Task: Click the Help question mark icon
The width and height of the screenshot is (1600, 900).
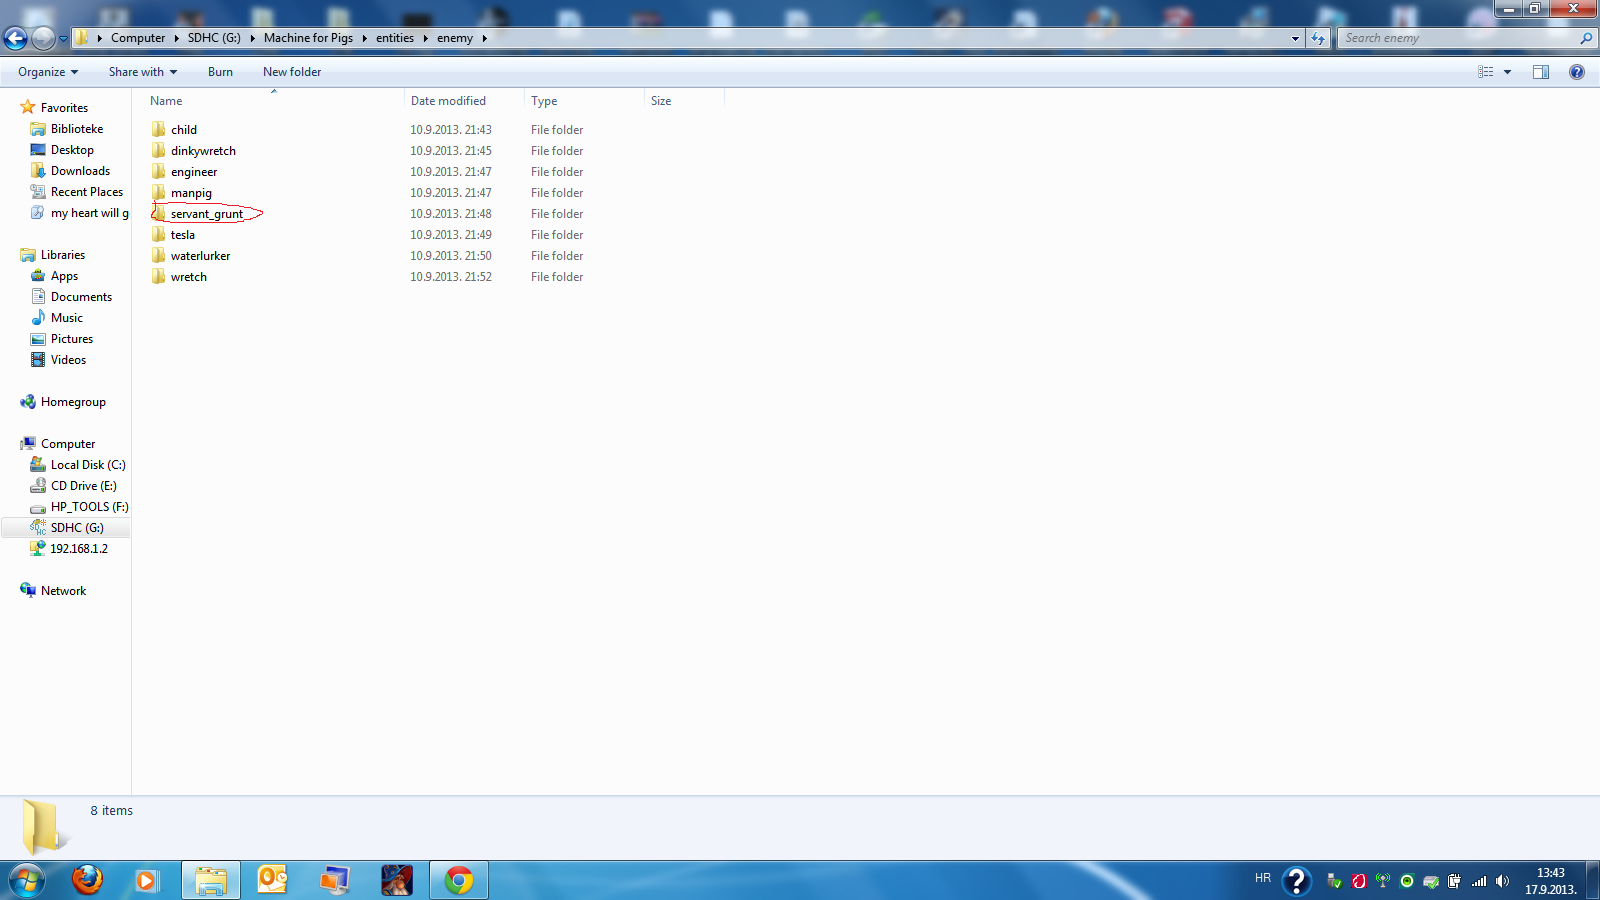Action: coord(1576,72)
